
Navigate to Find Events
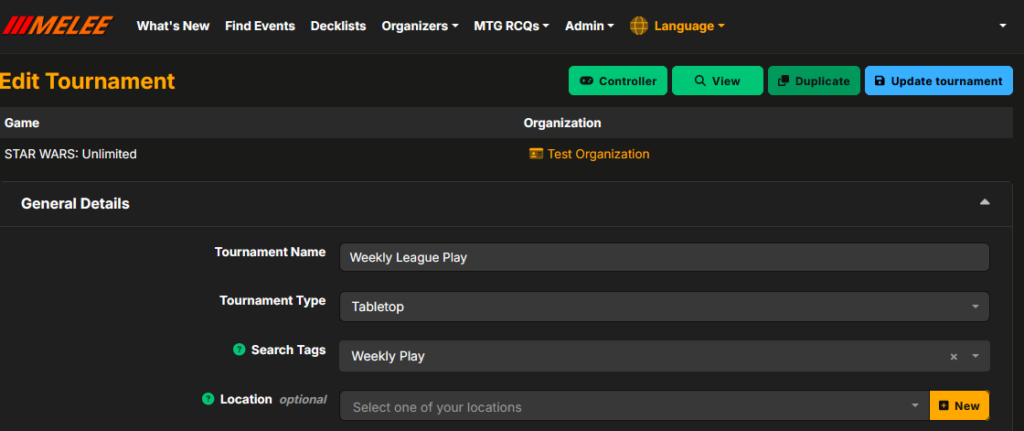click(260, 26)
